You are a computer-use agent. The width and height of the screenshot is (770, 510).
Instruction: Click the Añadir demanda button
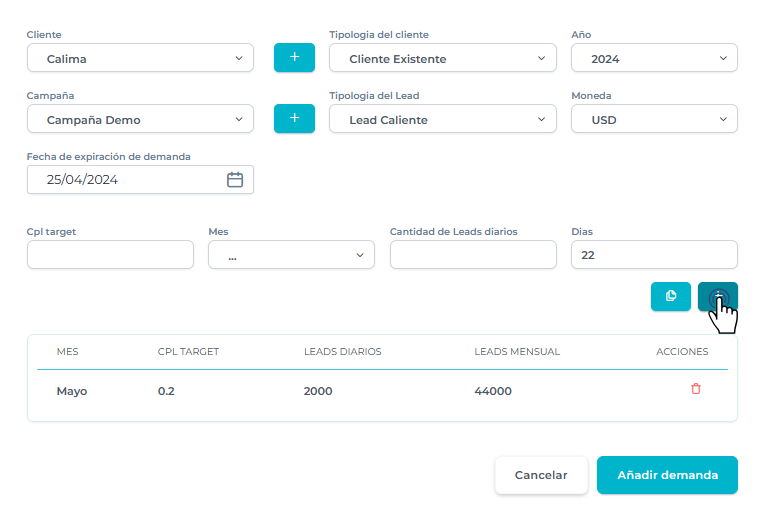click(x=667, y=475)
